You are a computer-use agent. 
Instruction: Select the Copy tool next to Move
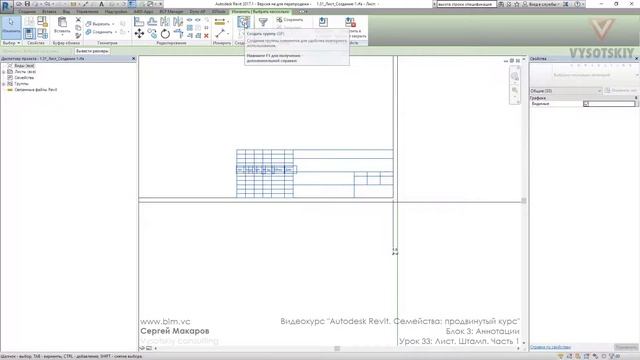click(152, 33)
